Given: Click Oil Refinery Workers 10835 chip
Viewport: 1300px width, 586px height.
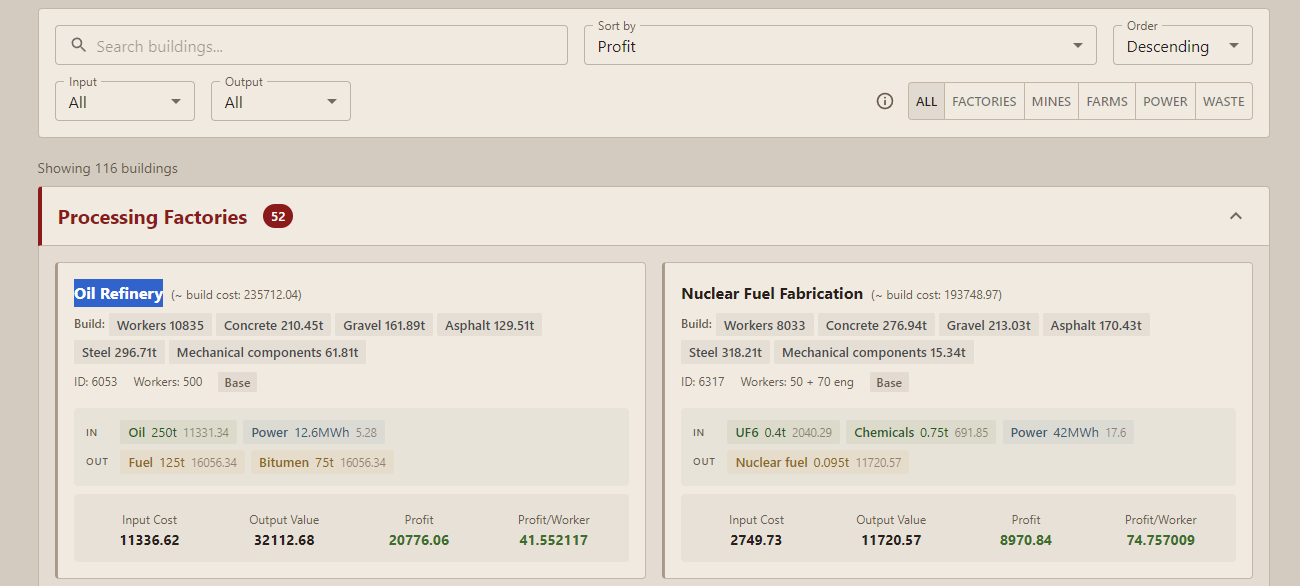Looking at the screenshot, I should click(x=160, y=325).
